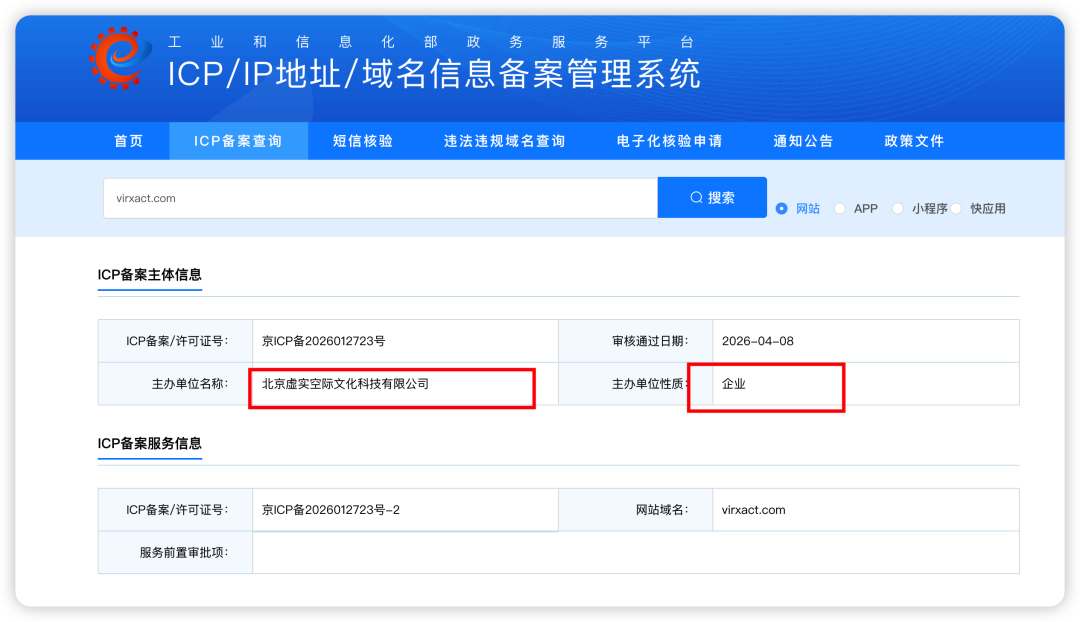Viewport: 1080px width, 622px height.
Task: Click the site title ICP/IP地址/域名信息备案管理系统
Action: click(434, 74)
